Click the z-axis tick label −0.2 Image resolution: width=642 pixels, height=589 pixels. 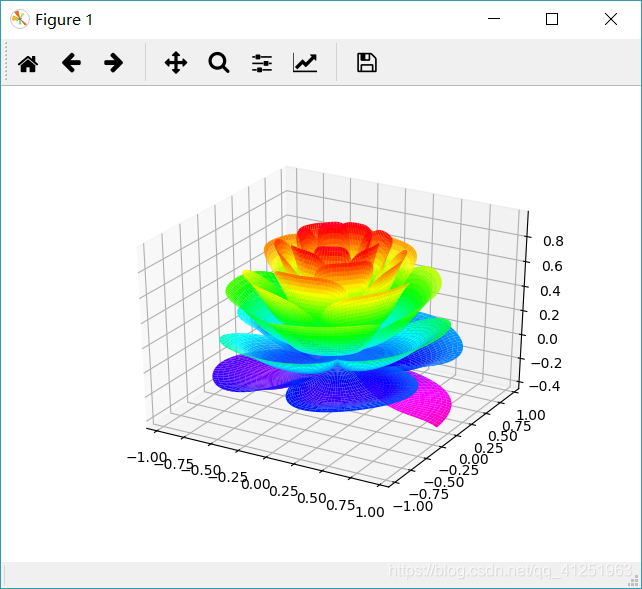pos(546,363)
